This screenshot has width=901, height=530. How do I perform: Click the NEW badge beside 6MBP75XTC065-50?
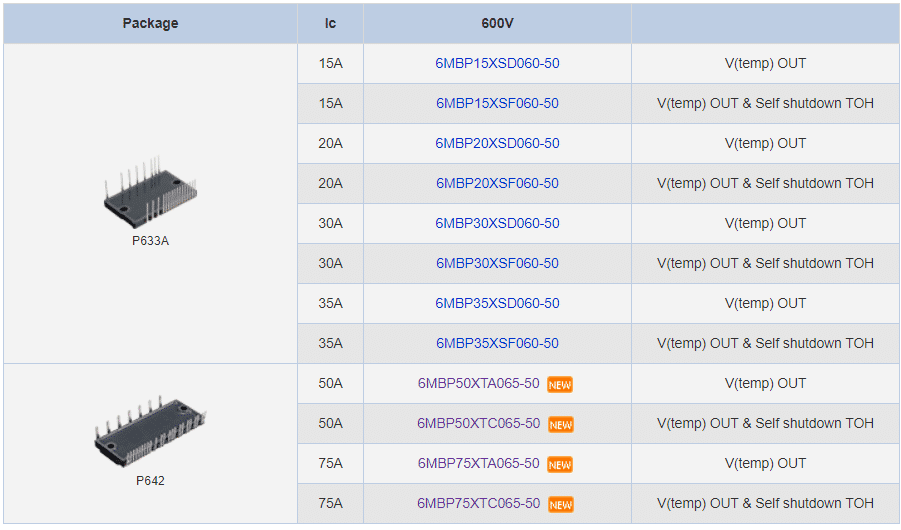pos(560,505)
